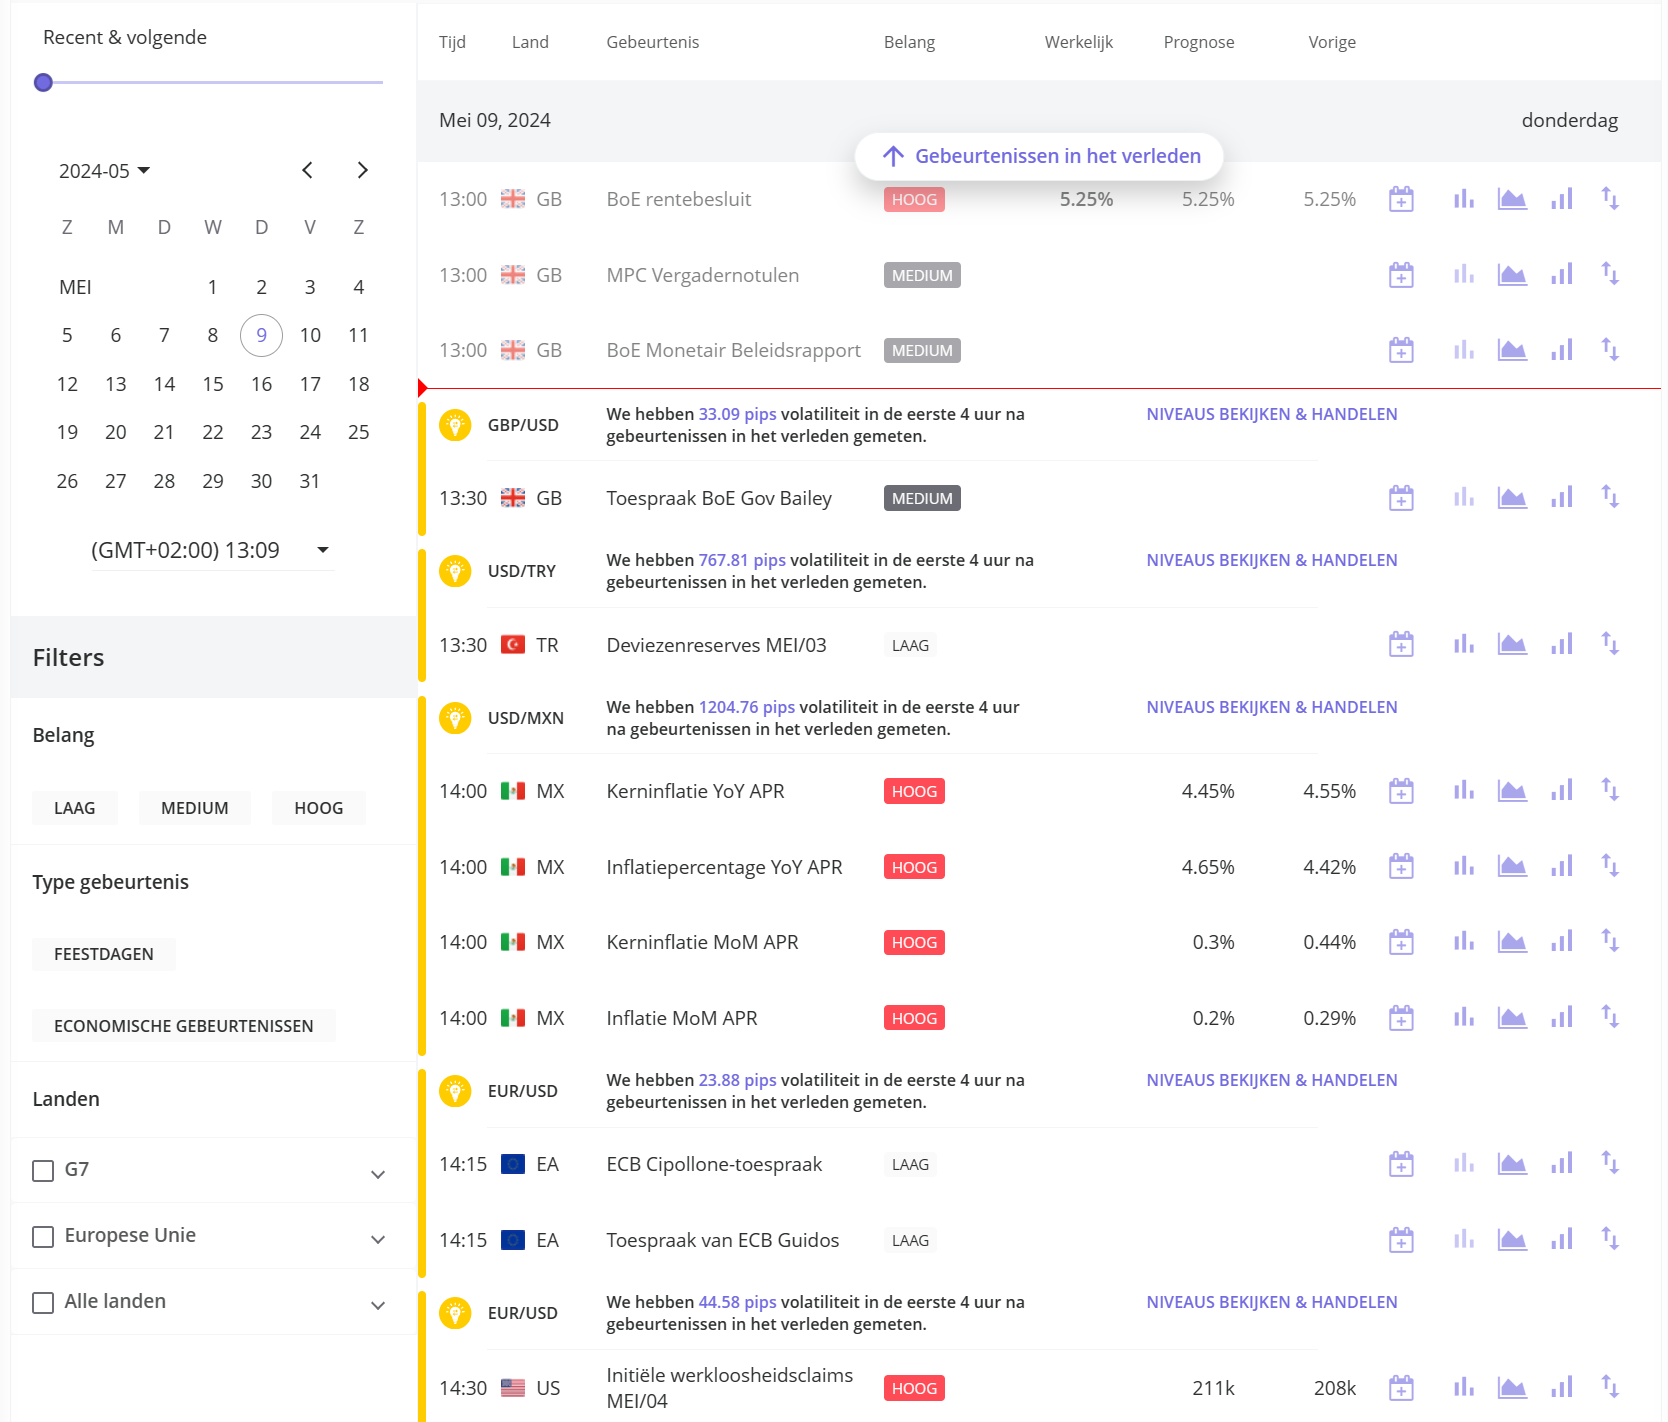The width and height of the screenshot is (1668, 1422).
Task: Expand the Alle landen country list
Action: click(378, 1305)
